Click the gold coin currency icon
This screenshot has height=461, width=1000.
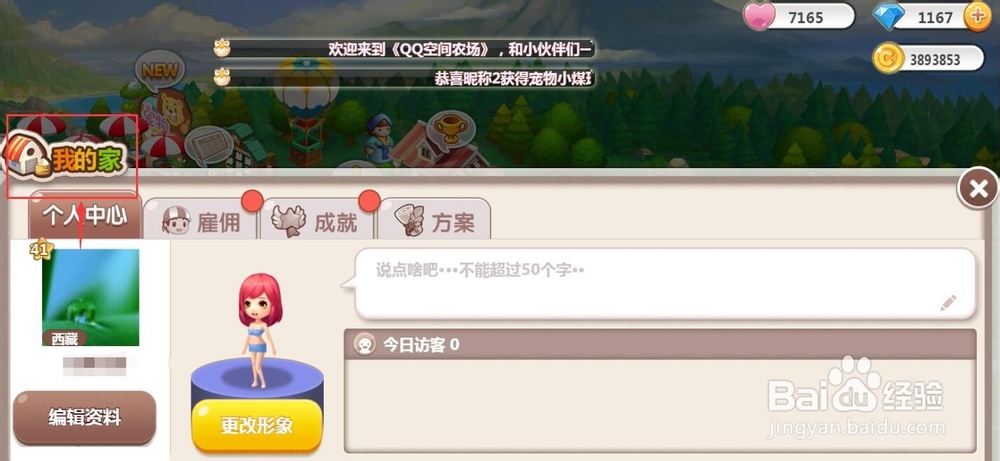[x=888, y=59]
